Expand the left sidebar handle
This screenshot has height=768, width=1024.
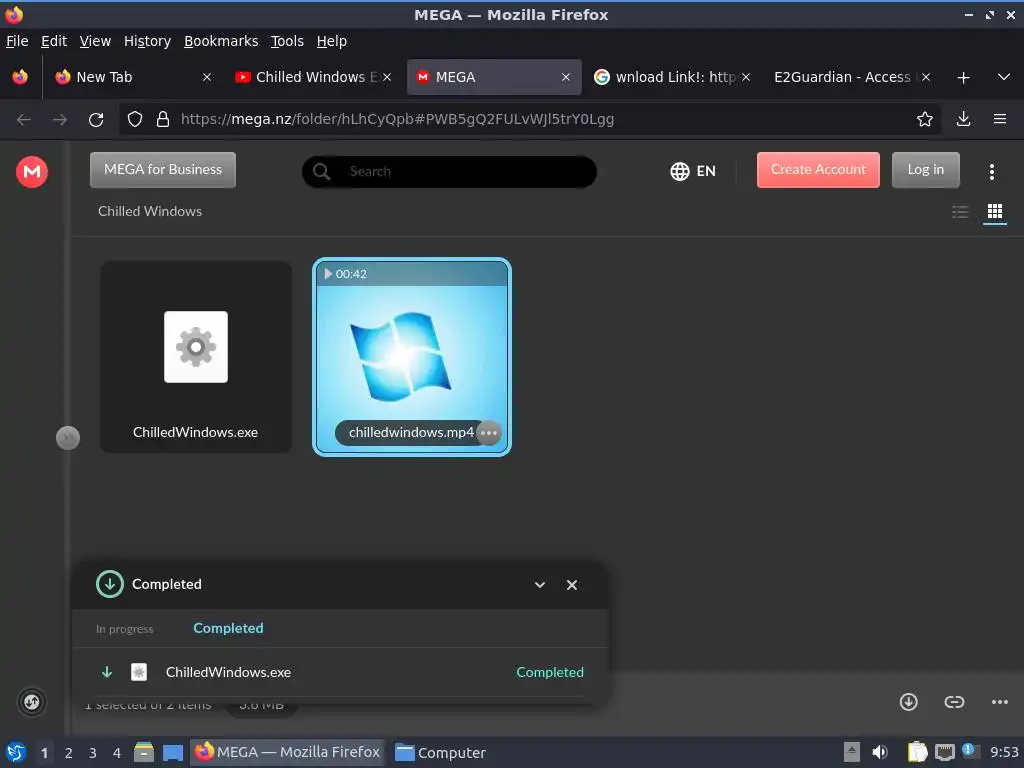coord(68,438)
